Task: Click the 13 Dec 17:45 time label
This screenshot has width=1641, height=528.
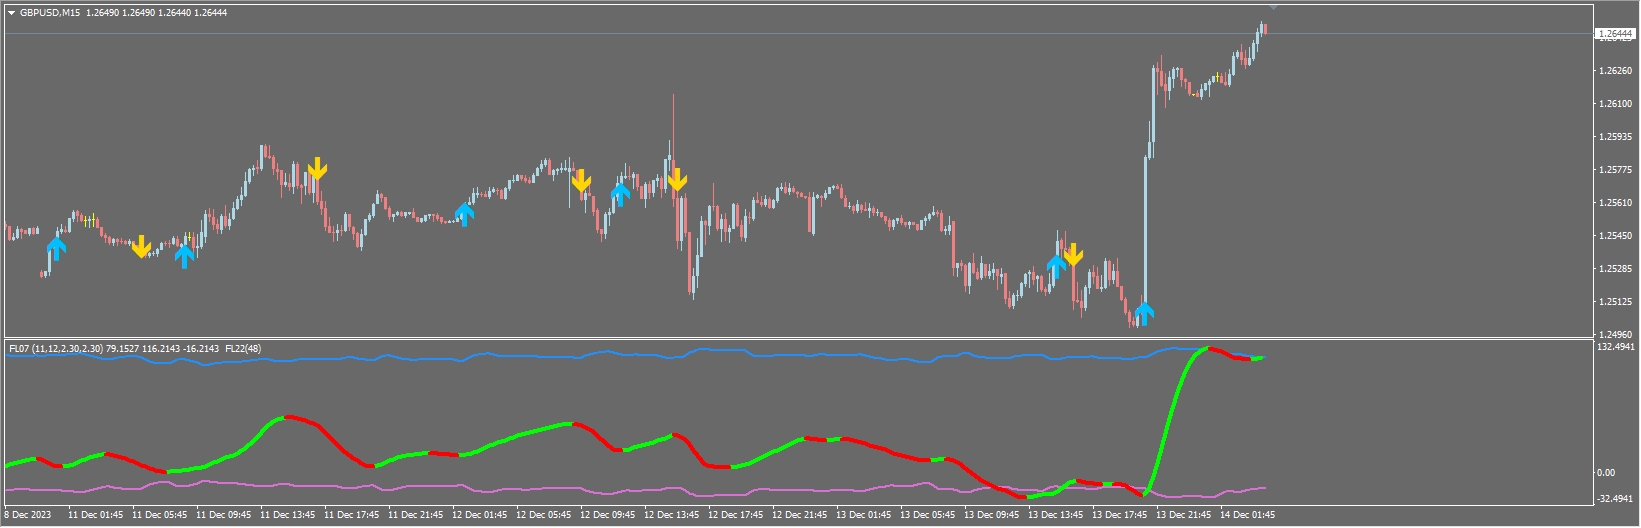Action: coord(1120,516)
